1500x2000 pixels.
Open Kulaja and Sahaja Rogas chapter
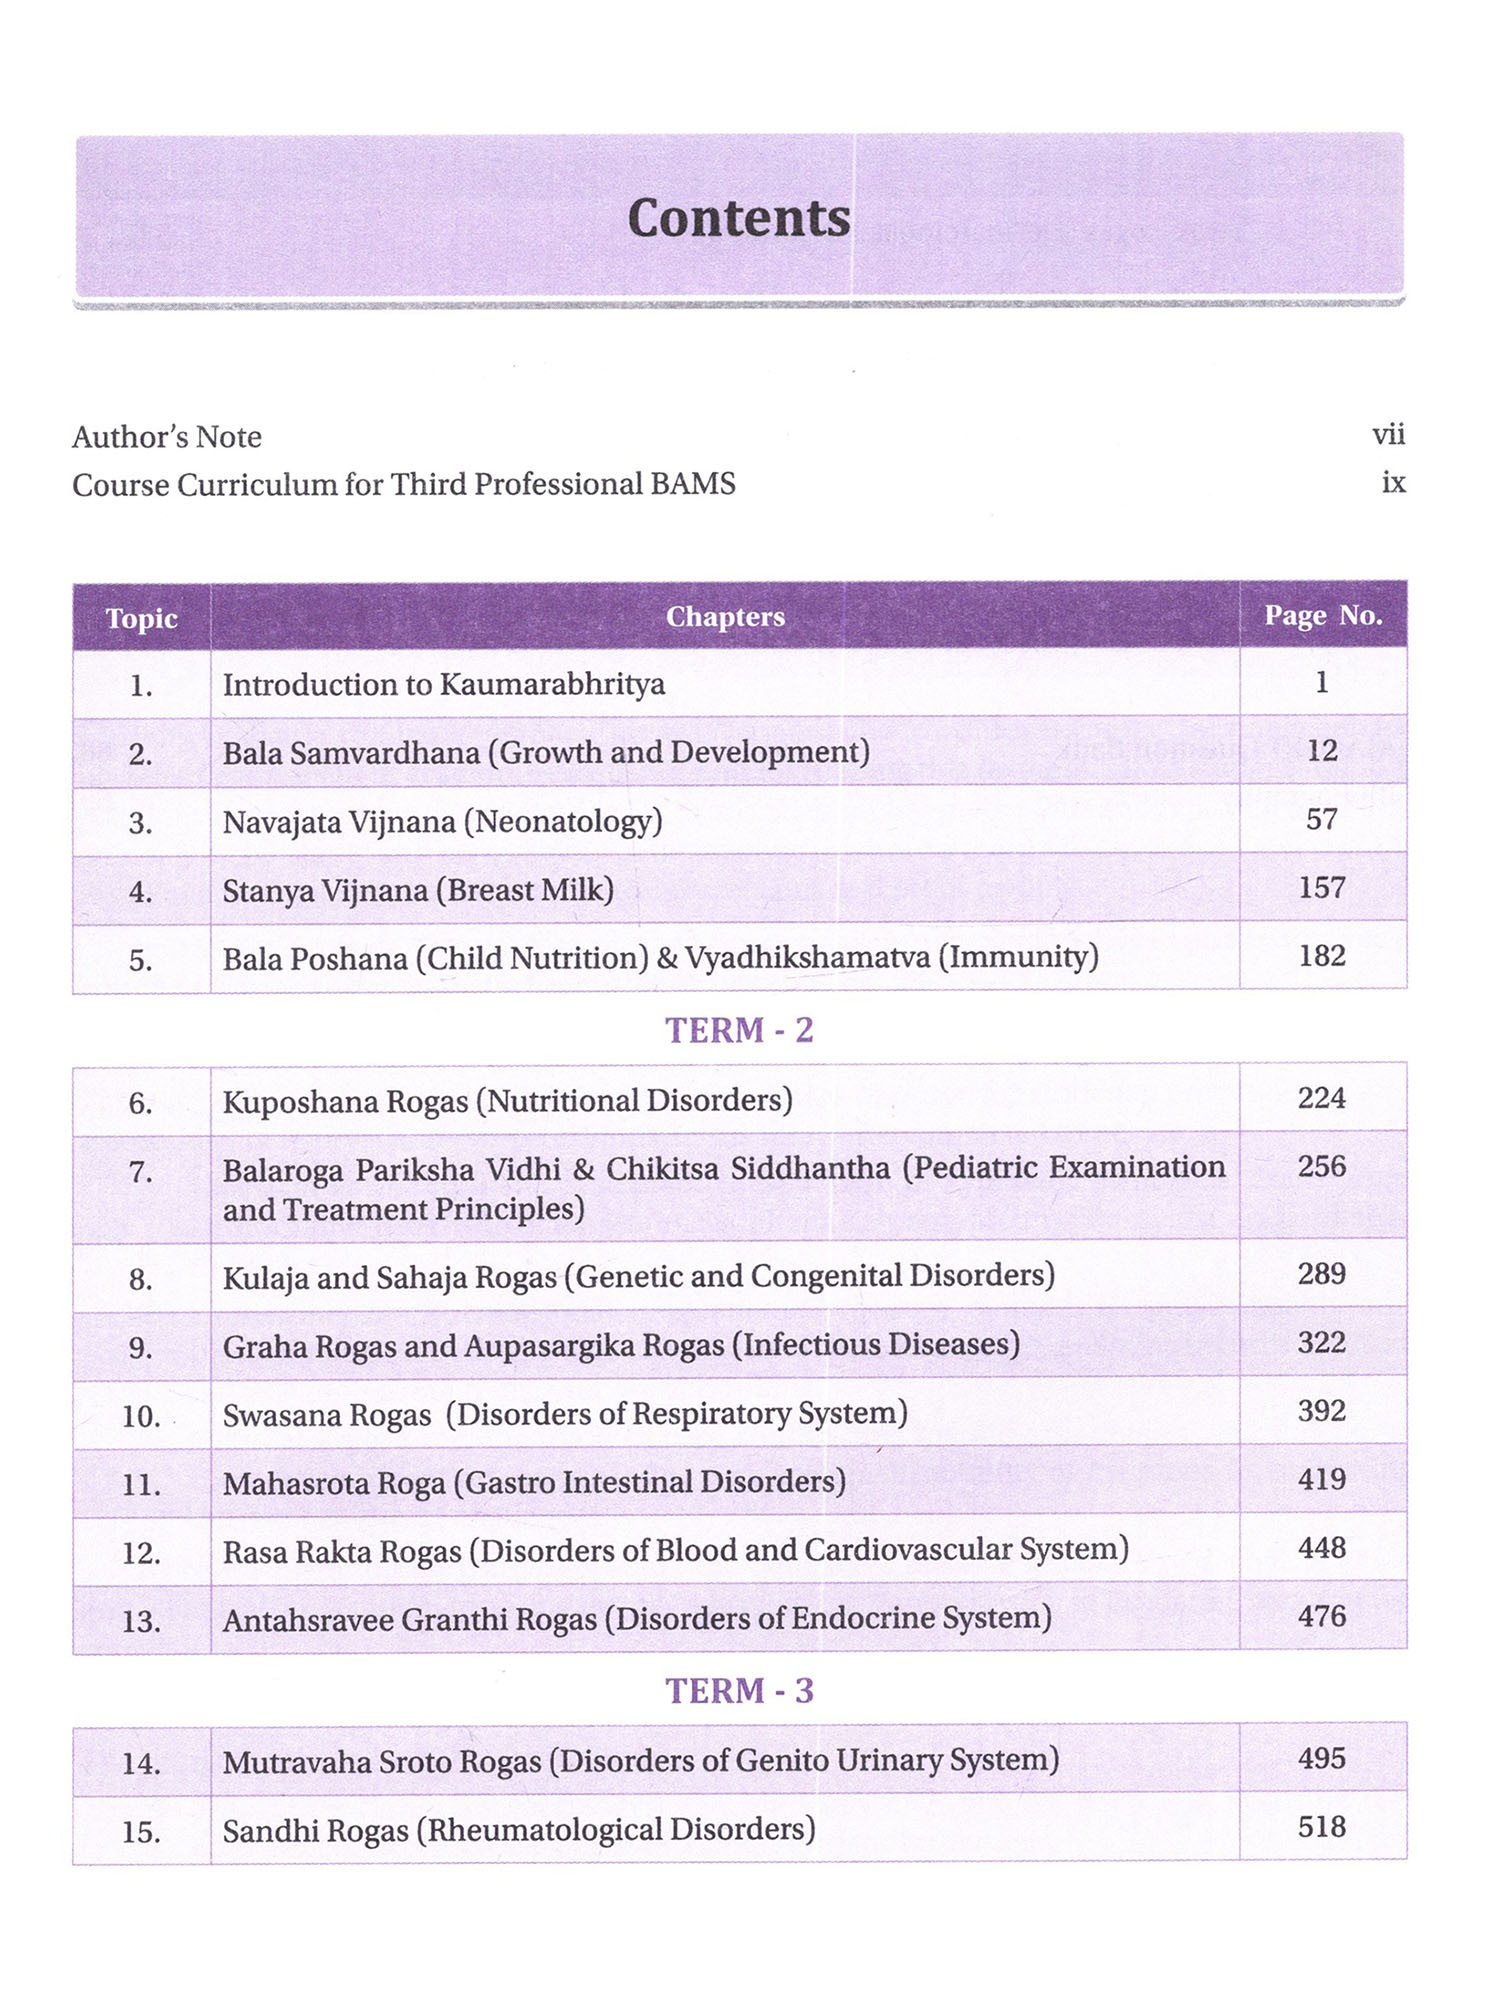[638, 1277]
